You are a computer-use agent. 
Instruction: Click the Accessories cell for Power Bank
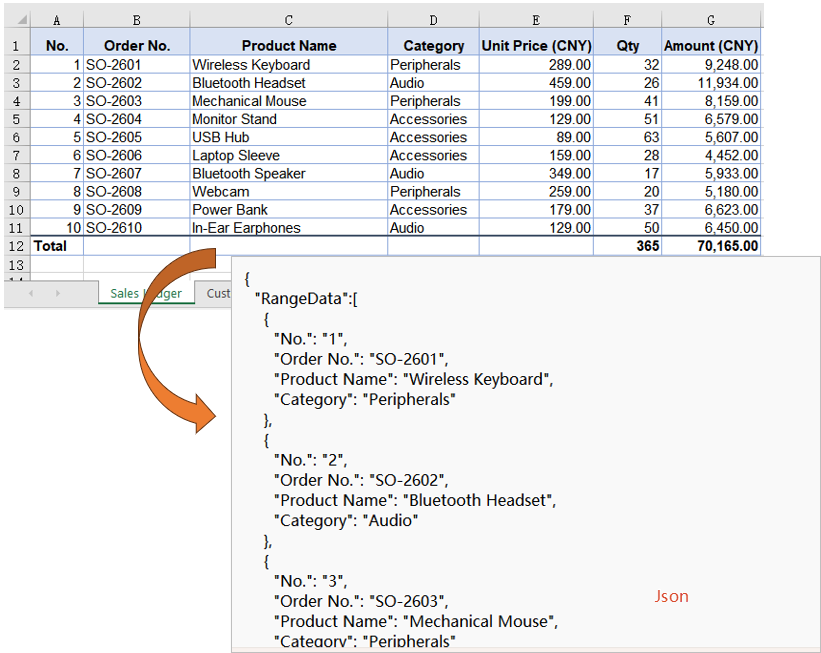[x=433, y=210]
